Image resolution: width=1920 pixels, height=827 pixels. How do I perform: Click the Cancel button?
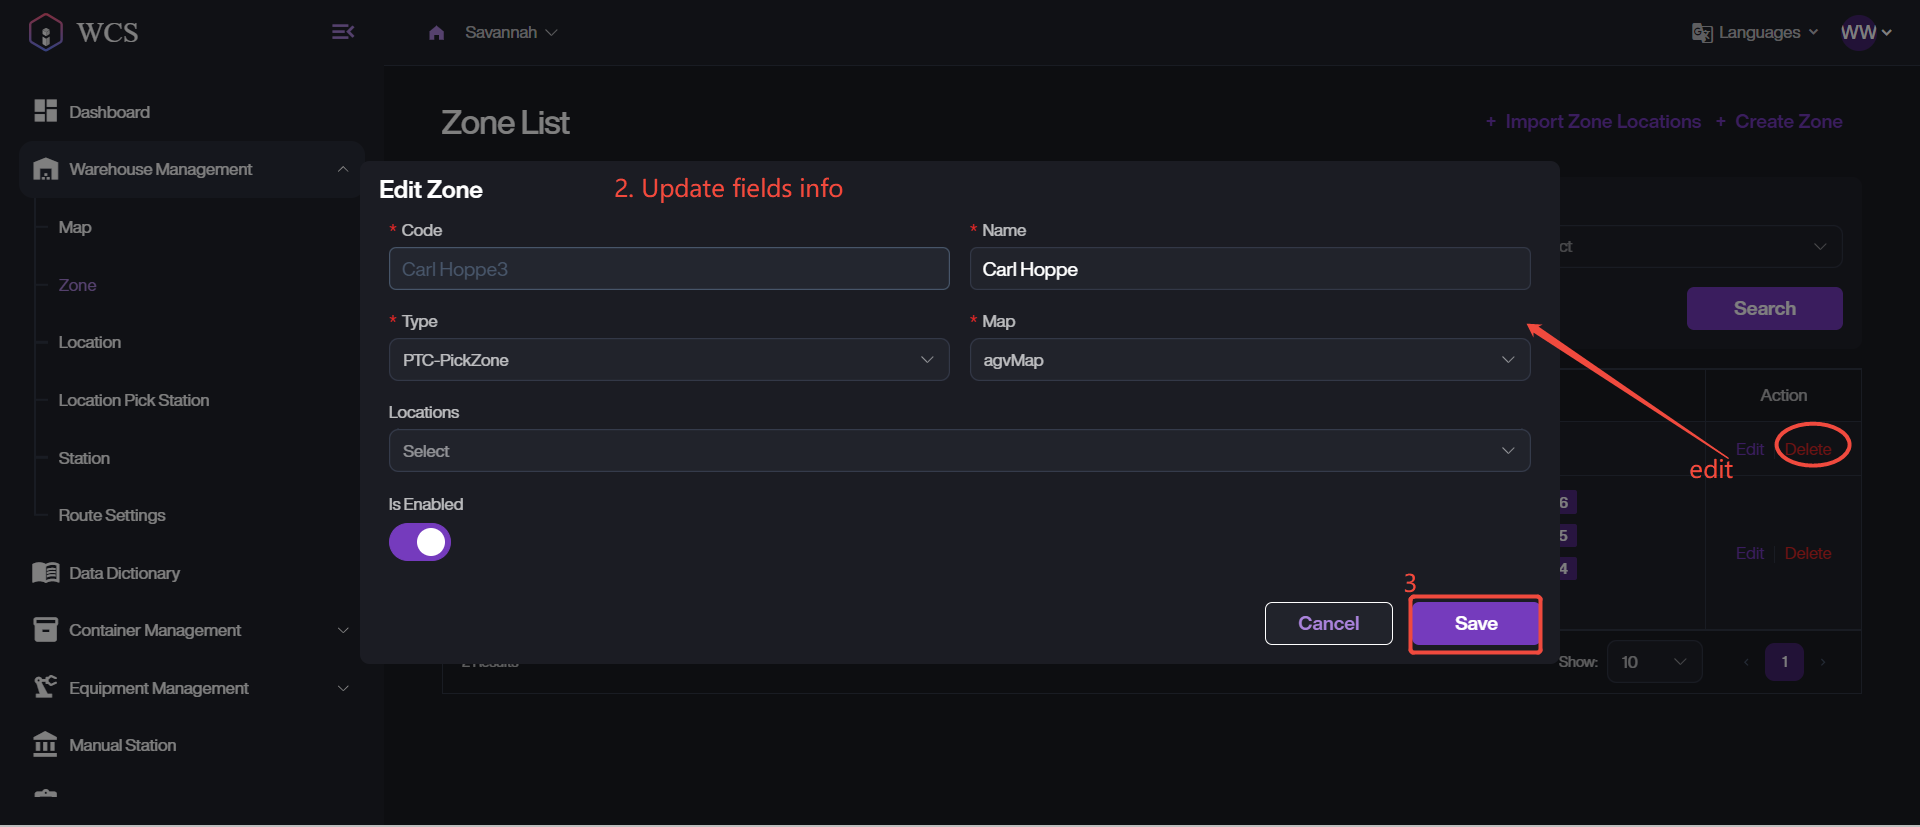1328,624
